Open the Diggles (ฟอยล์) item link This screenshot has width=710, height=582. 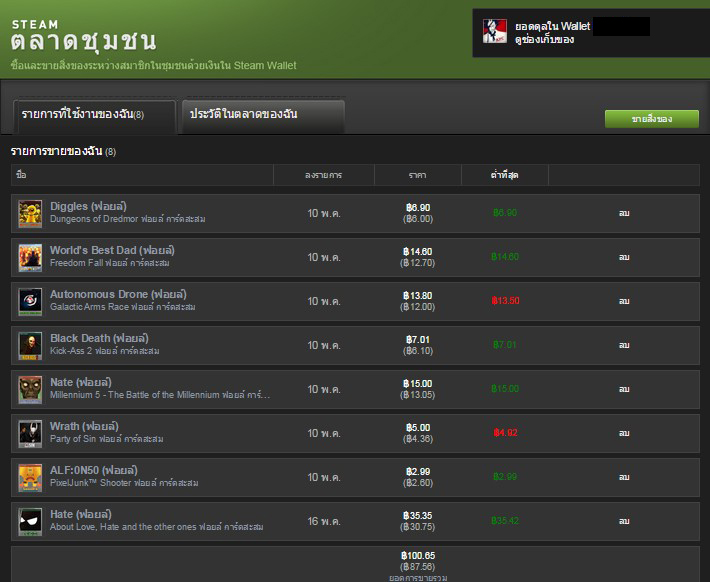88,206
